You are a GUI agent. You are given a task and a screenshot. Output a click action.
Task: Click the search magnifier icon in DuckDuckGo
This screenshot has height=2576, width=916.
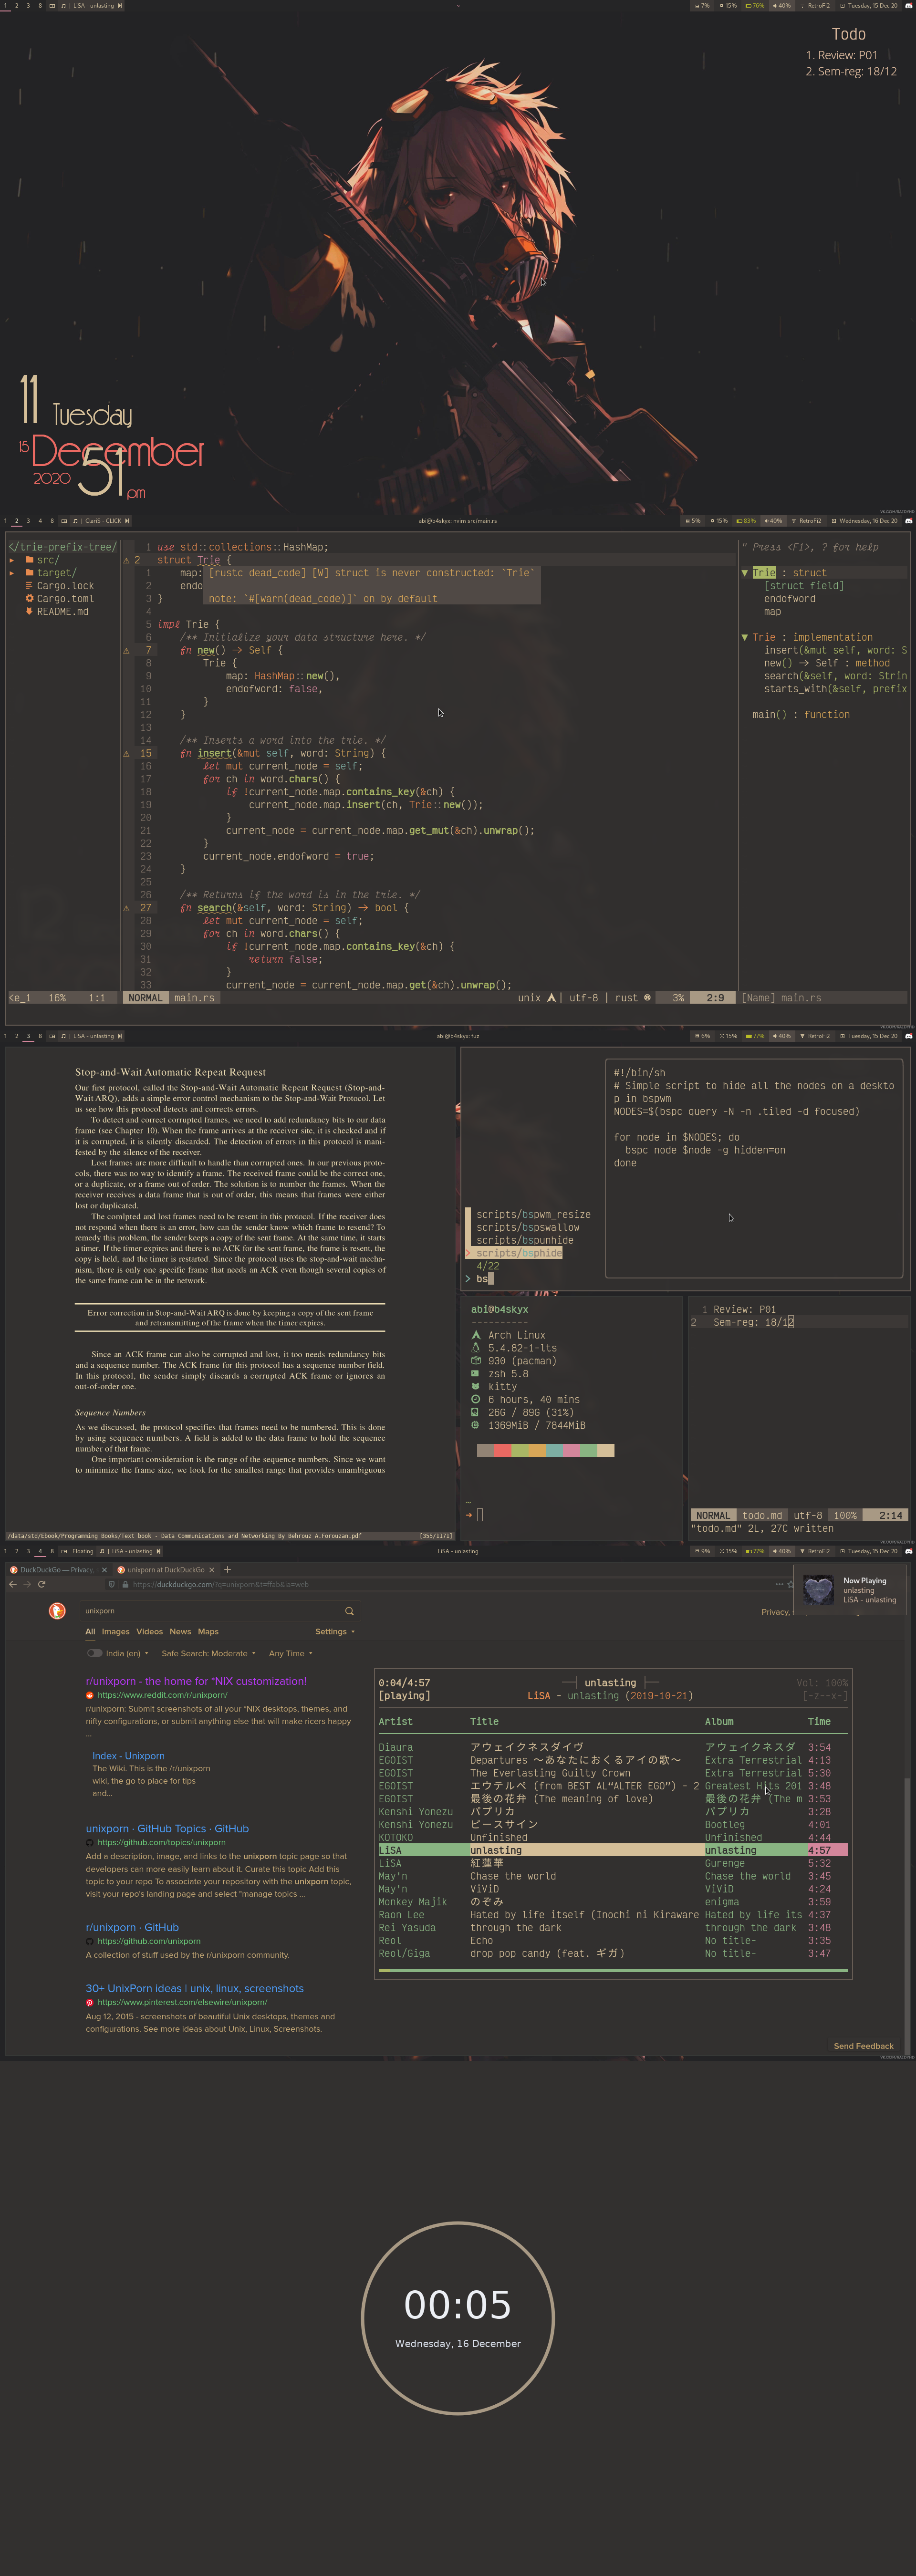click(x=349, y=1611)
